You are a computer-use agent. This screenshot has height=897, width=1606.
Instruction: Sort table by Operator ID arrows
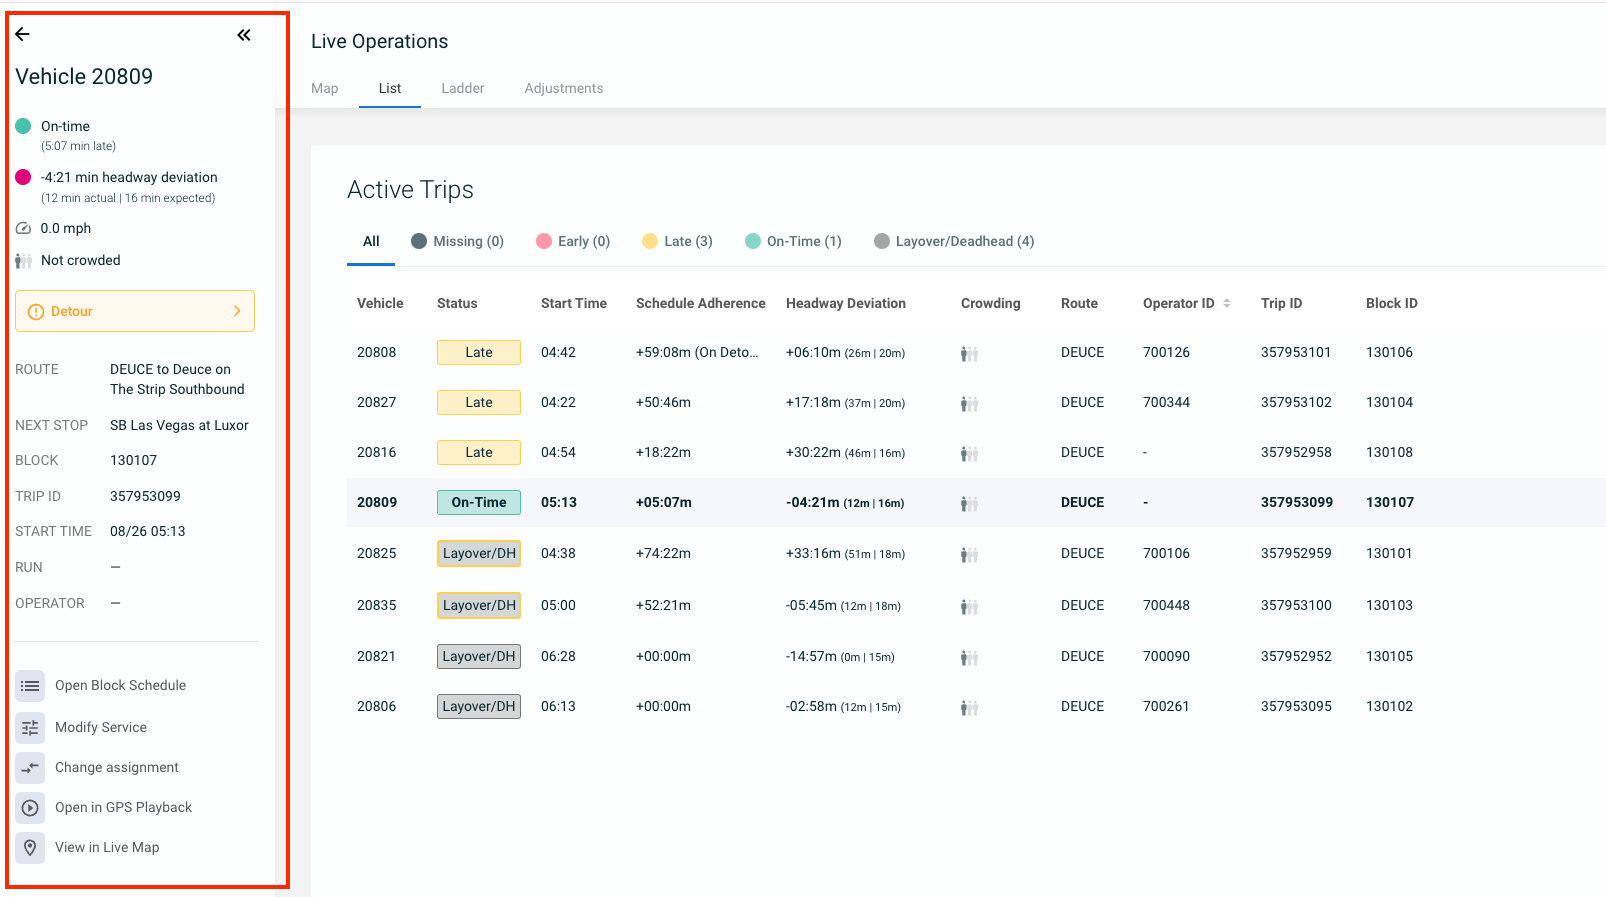[1227, 303]
